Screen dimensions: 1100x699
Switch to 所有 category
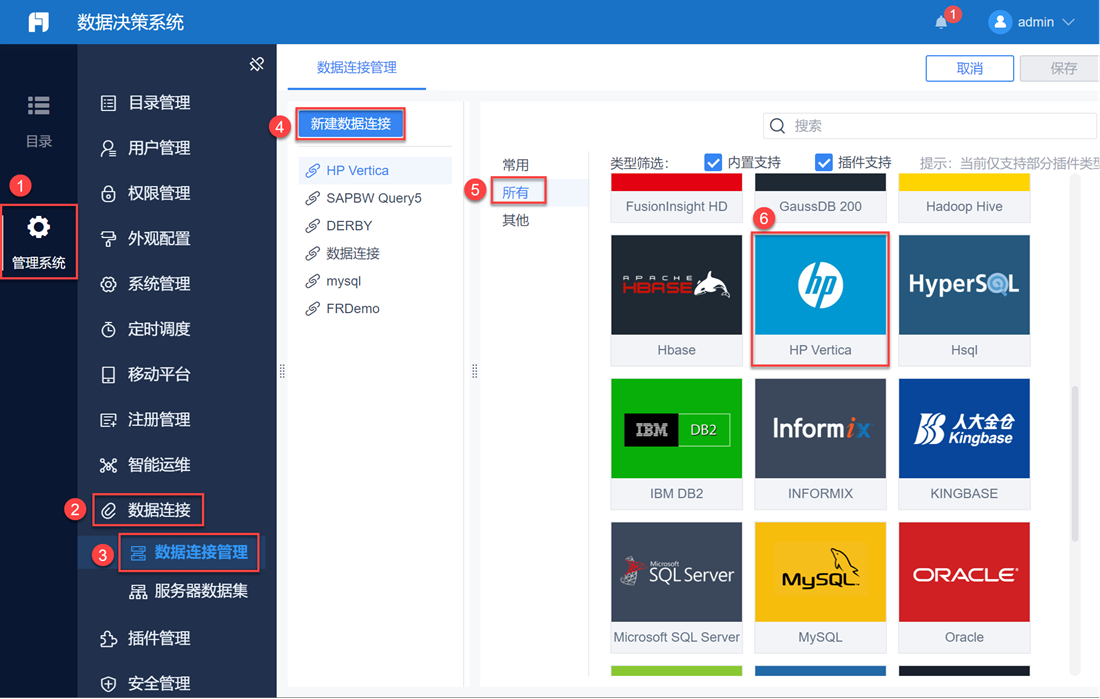(516, 192)
